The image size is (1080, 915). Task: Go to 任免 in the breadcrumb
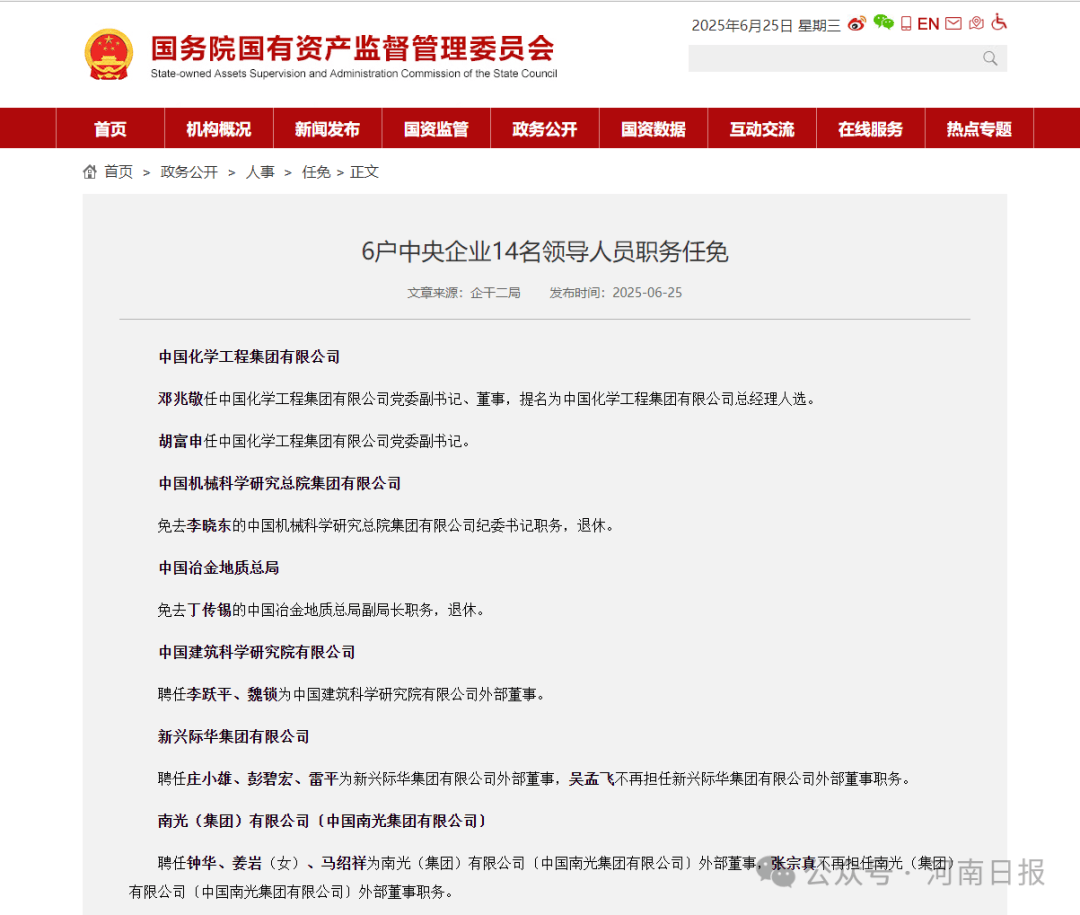316,172
